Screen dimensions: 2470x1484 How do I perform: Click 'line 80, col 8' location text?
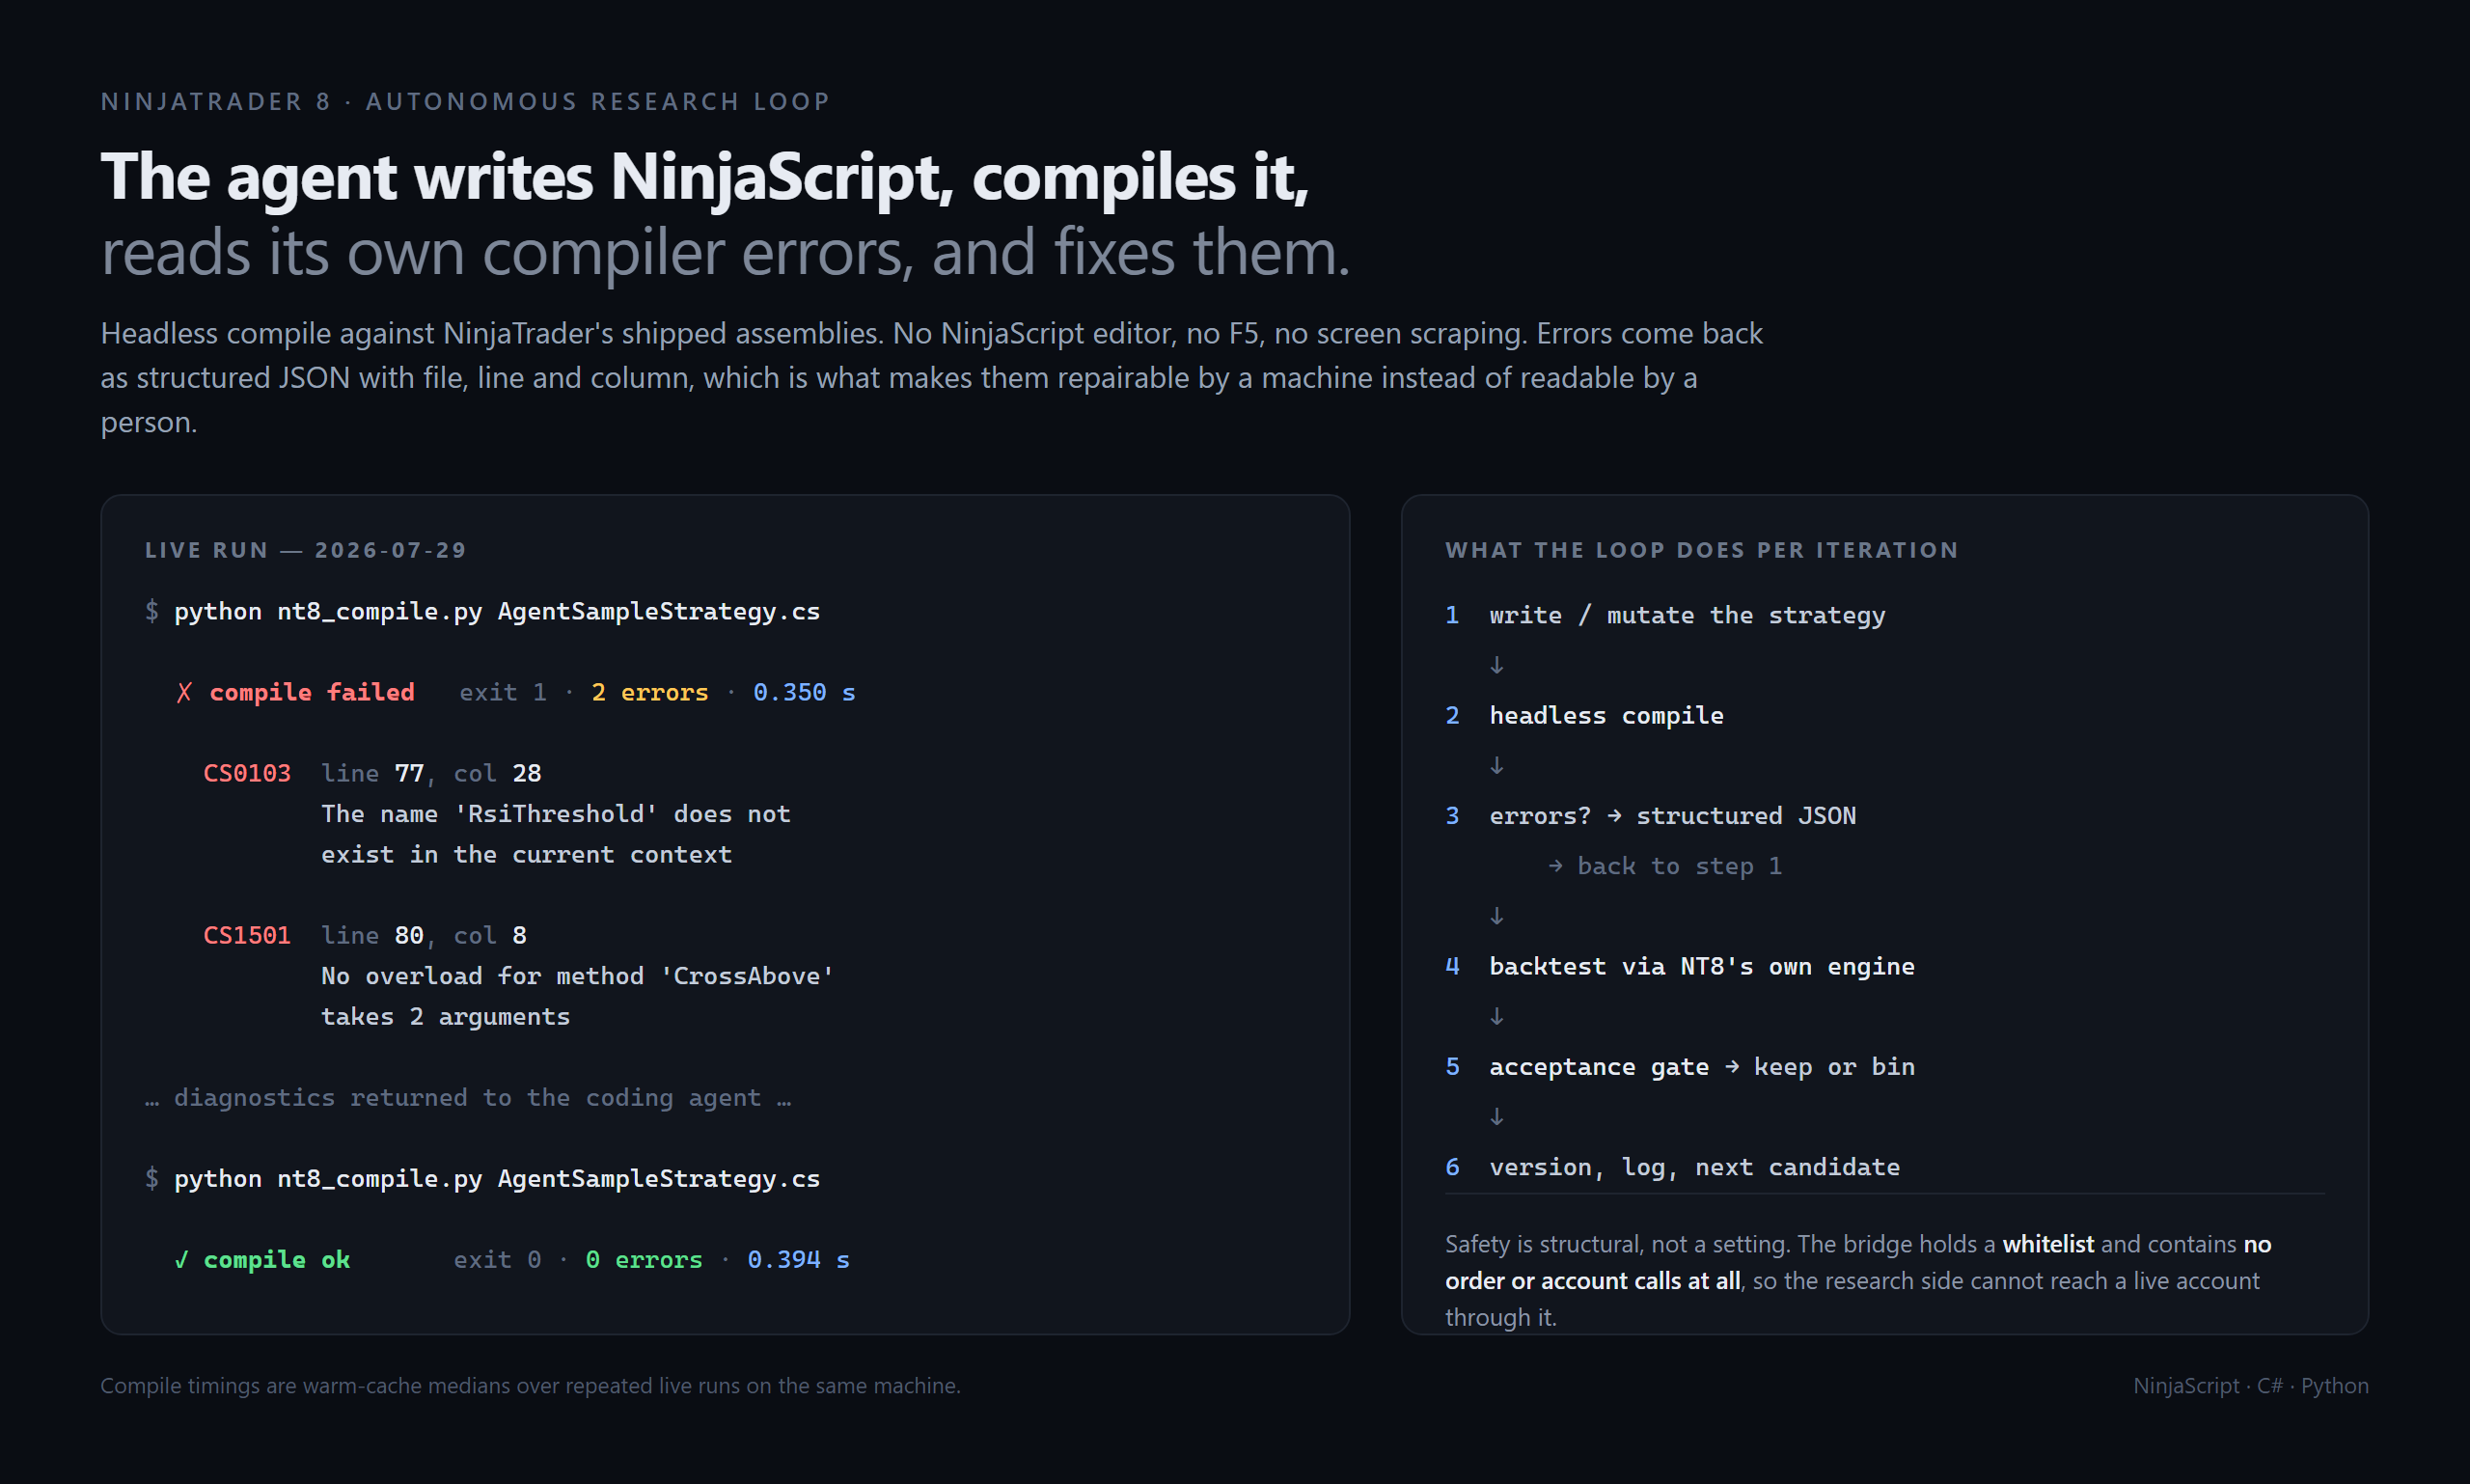[x=424, y=936]
